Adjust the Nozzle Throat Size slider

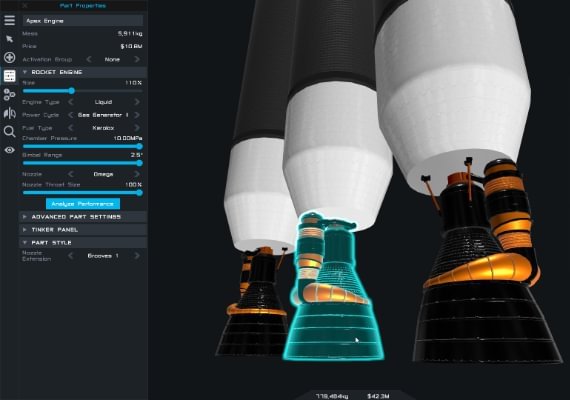pos(83,193)
